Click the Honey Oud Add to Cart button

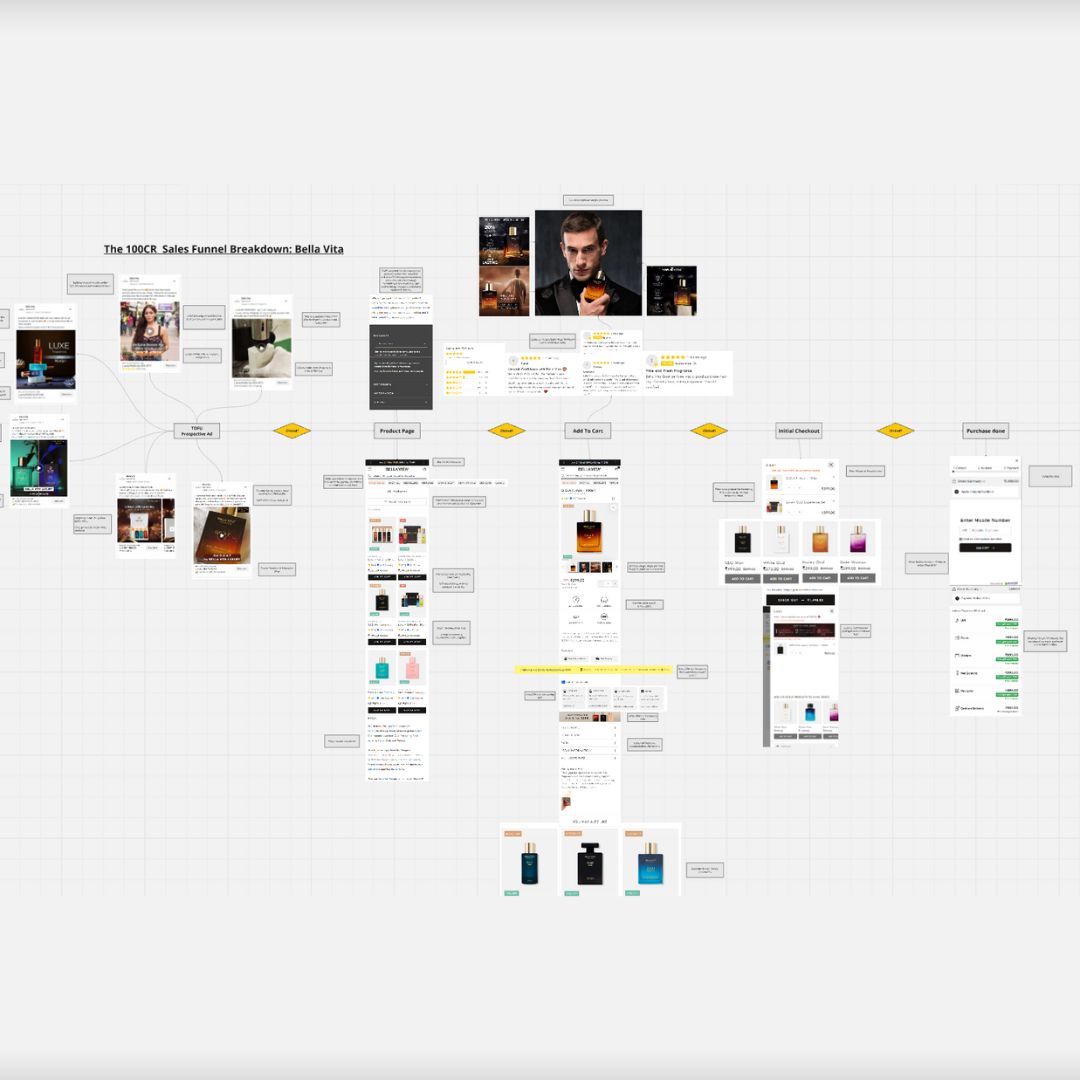819,578
